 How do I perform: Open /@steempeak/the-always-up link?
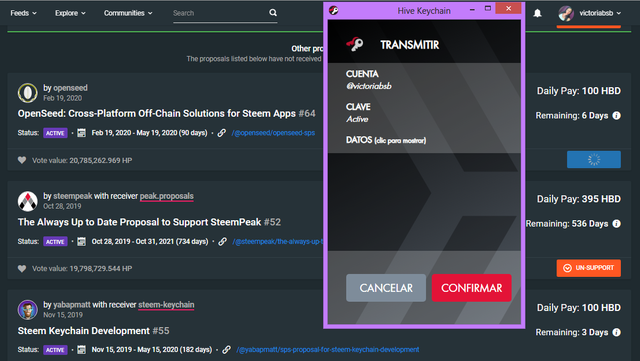click(x=278, y=241)
